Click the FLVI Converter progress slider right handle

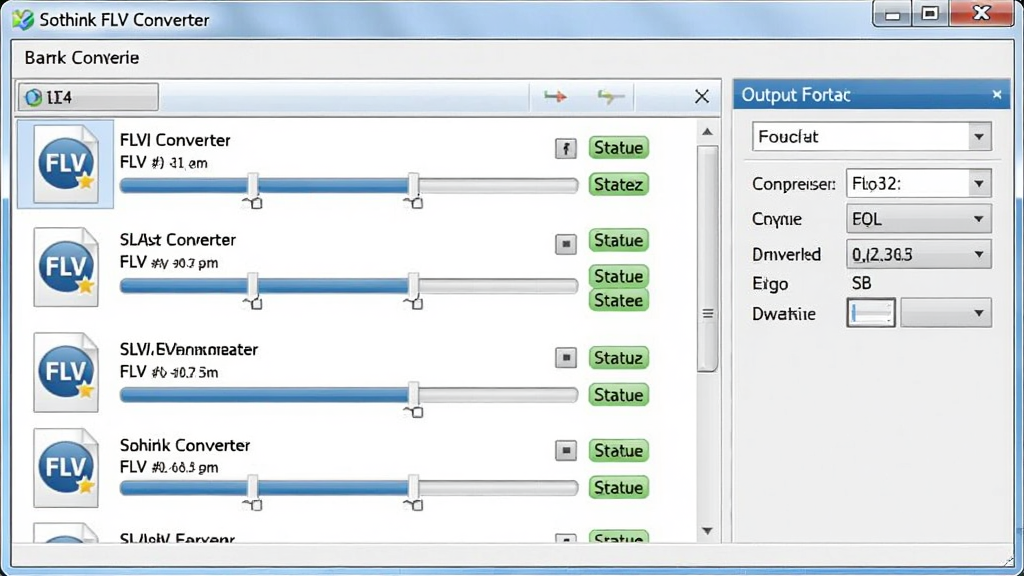tap(413, 185)
